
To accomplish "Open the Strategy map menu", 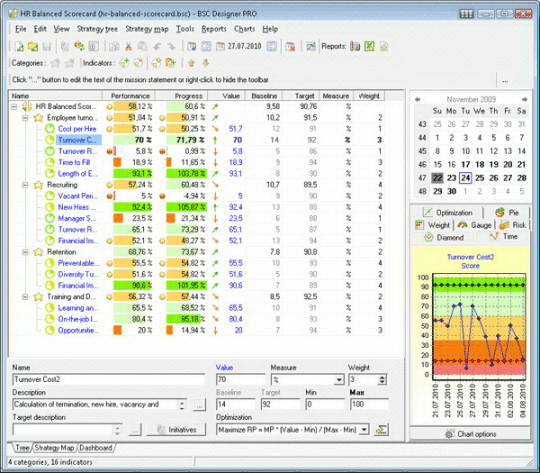I will 147,29.
